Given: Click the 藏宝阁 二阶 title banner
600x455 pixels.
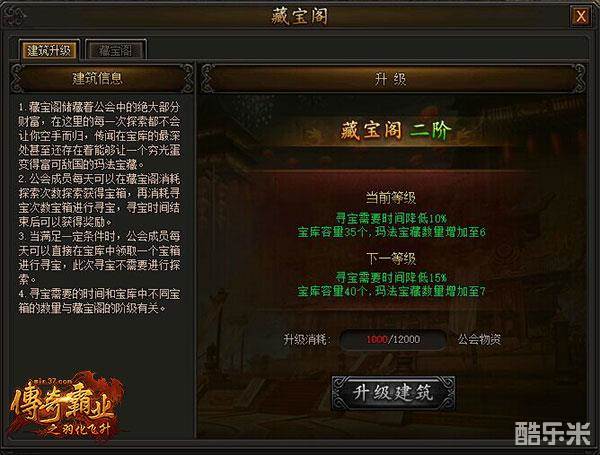Looking at the screenshot, I should click(x=396, y=130).
